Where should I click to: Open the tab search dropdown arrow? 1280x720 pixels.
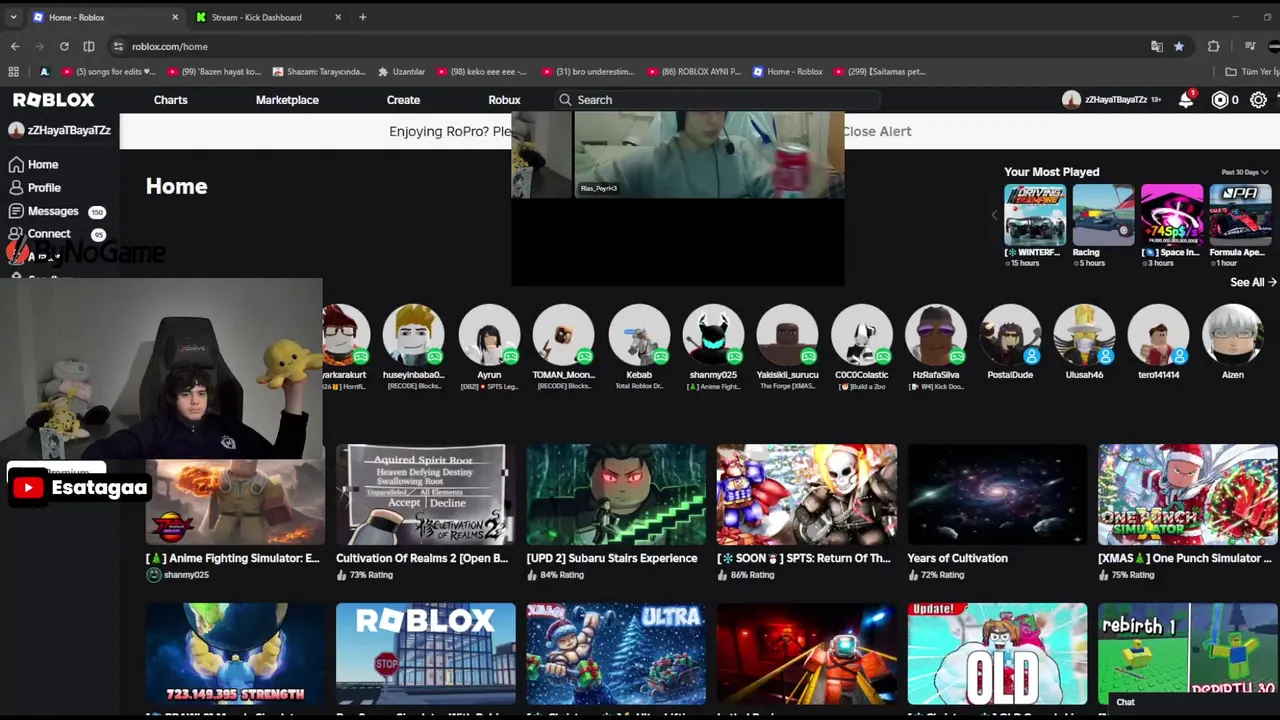pos(13,17)
